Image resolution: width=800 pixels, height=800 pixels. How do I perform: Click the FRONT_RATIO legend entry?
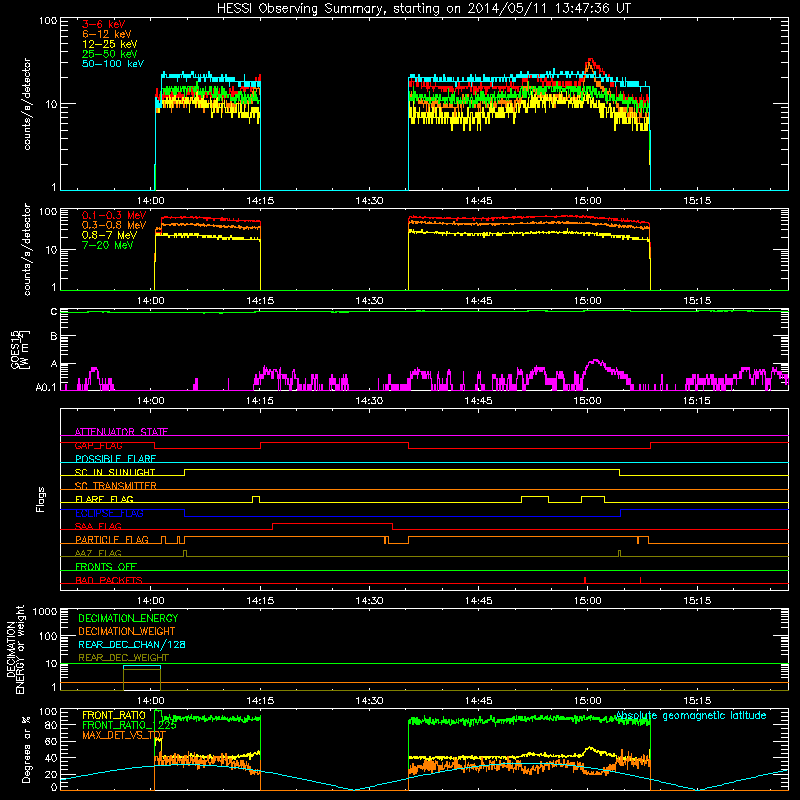(114, 715)
